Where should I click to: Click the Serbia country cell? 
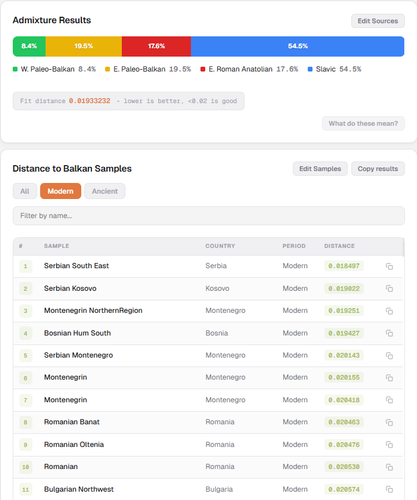216,266
